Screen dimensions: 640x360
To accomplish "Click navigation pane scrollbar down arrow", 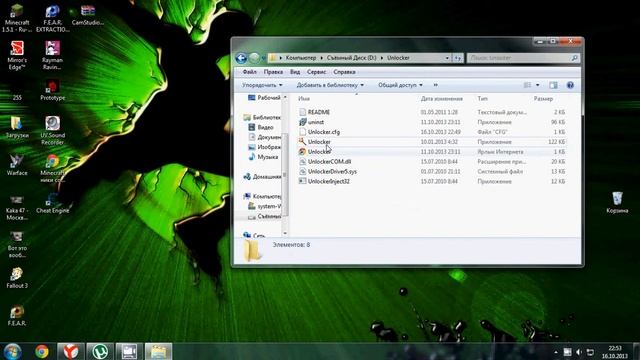I will 285,233.
